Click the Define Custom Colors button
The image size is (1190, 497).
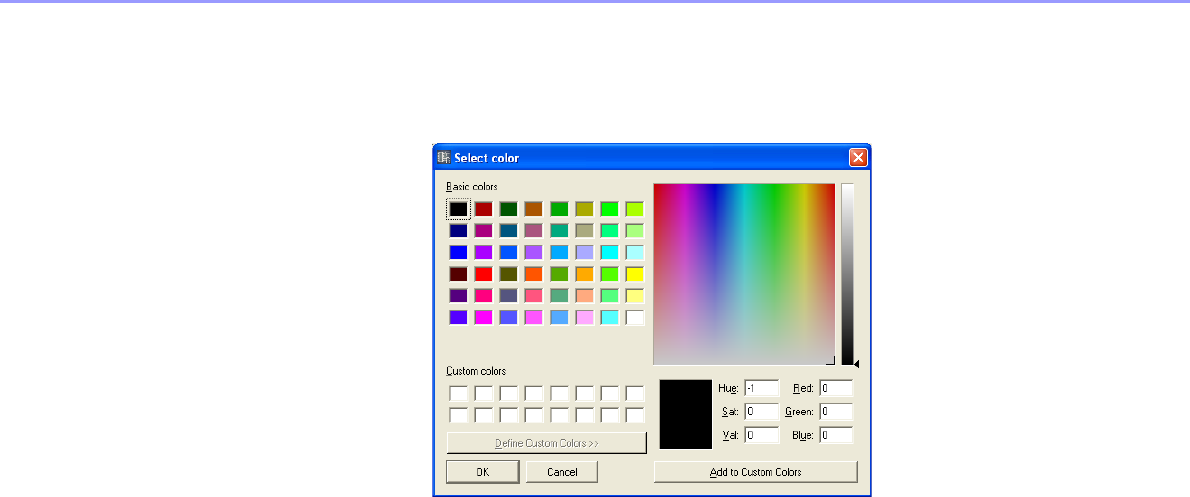546,443
